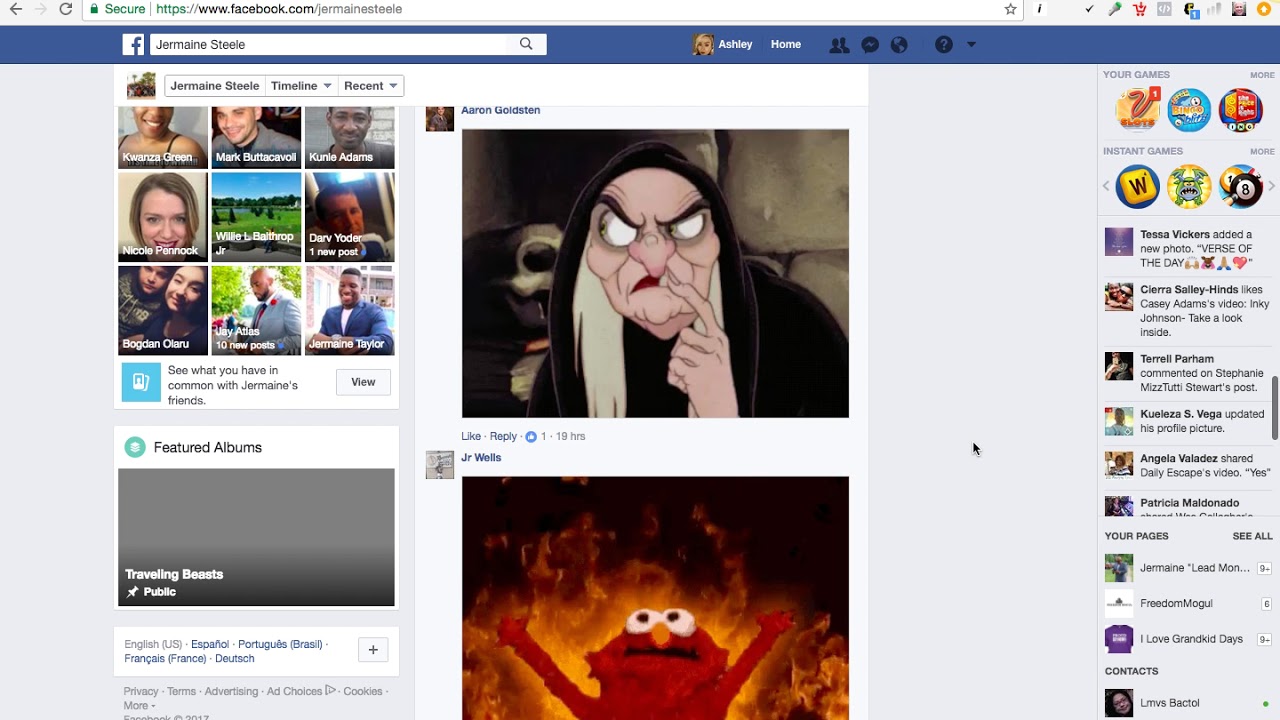
Task: Open Ashley profile link in top bar
Action: pyautogui.click(x=735, y=44)
